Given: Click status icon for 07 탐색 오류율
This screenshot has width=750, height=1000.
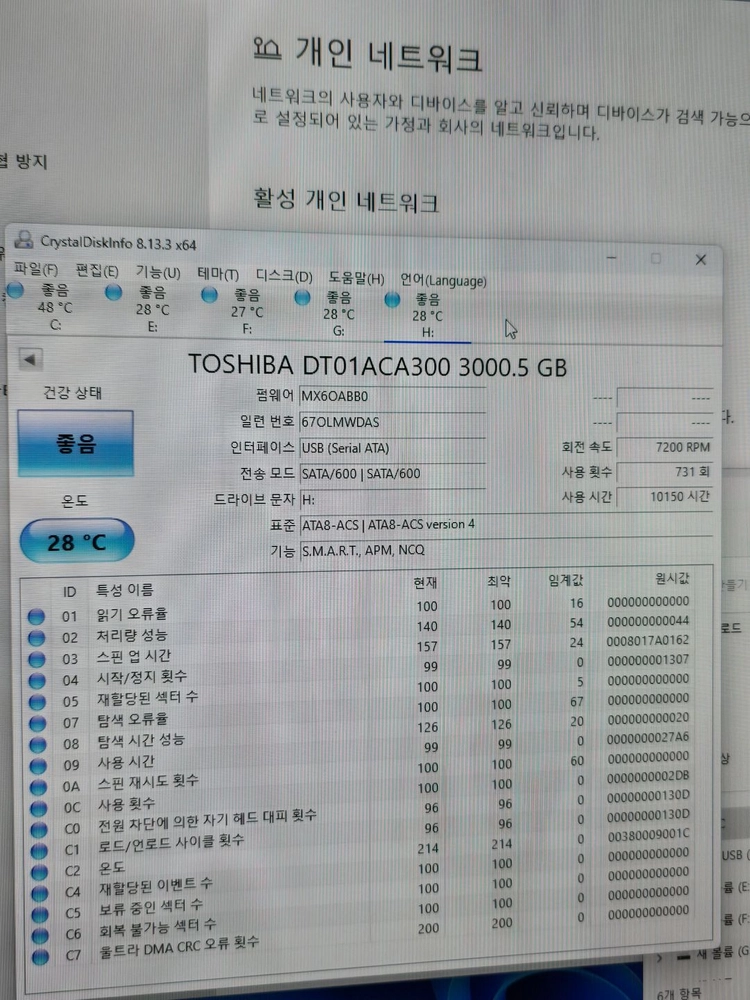Looking at the screenshot, I should click(38, 723).
